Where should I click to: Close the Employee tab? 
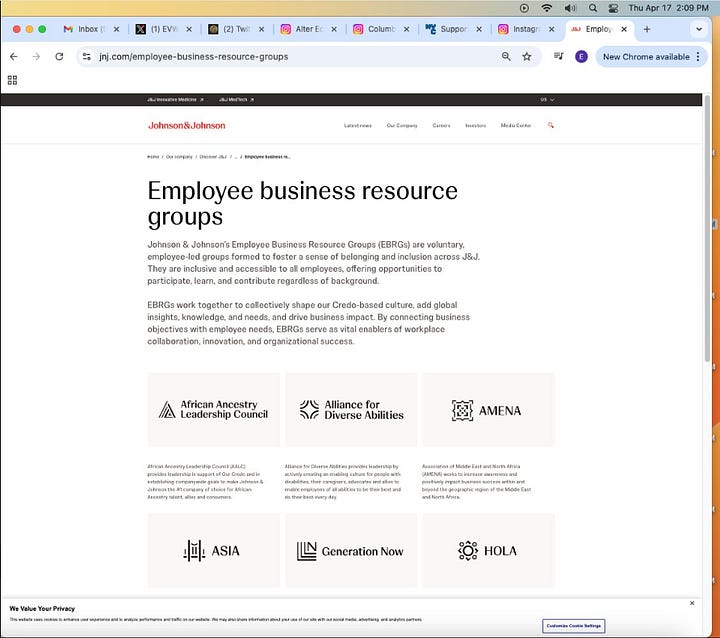tap(624, 29)
